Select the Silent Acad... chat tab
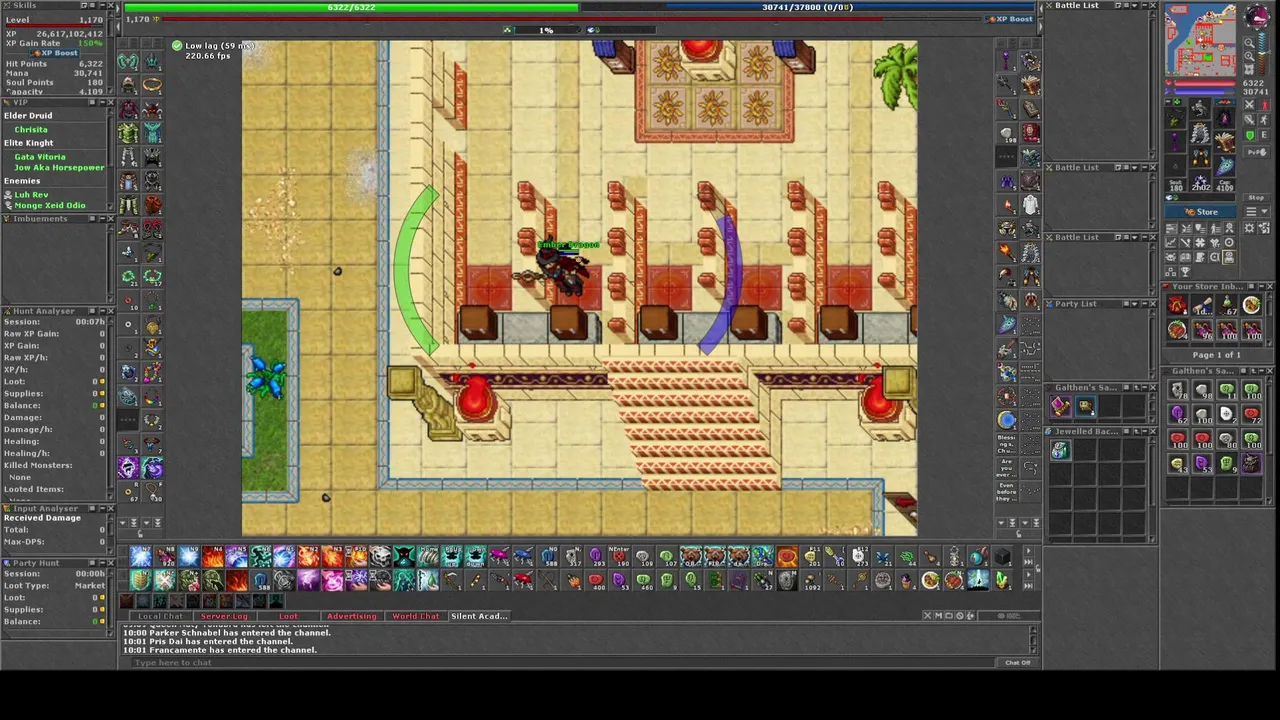The height and width of the screenshot is (720, 1280). point(479,616)
